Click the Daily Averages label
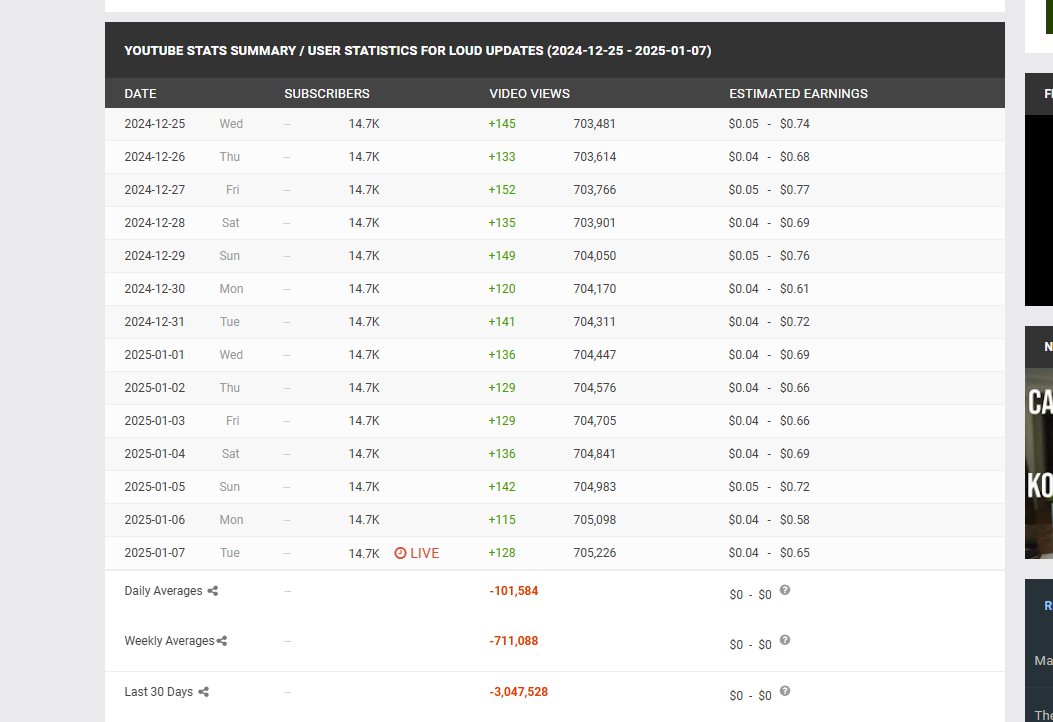This screenshot has width=1053, height=722. (163, 590)
